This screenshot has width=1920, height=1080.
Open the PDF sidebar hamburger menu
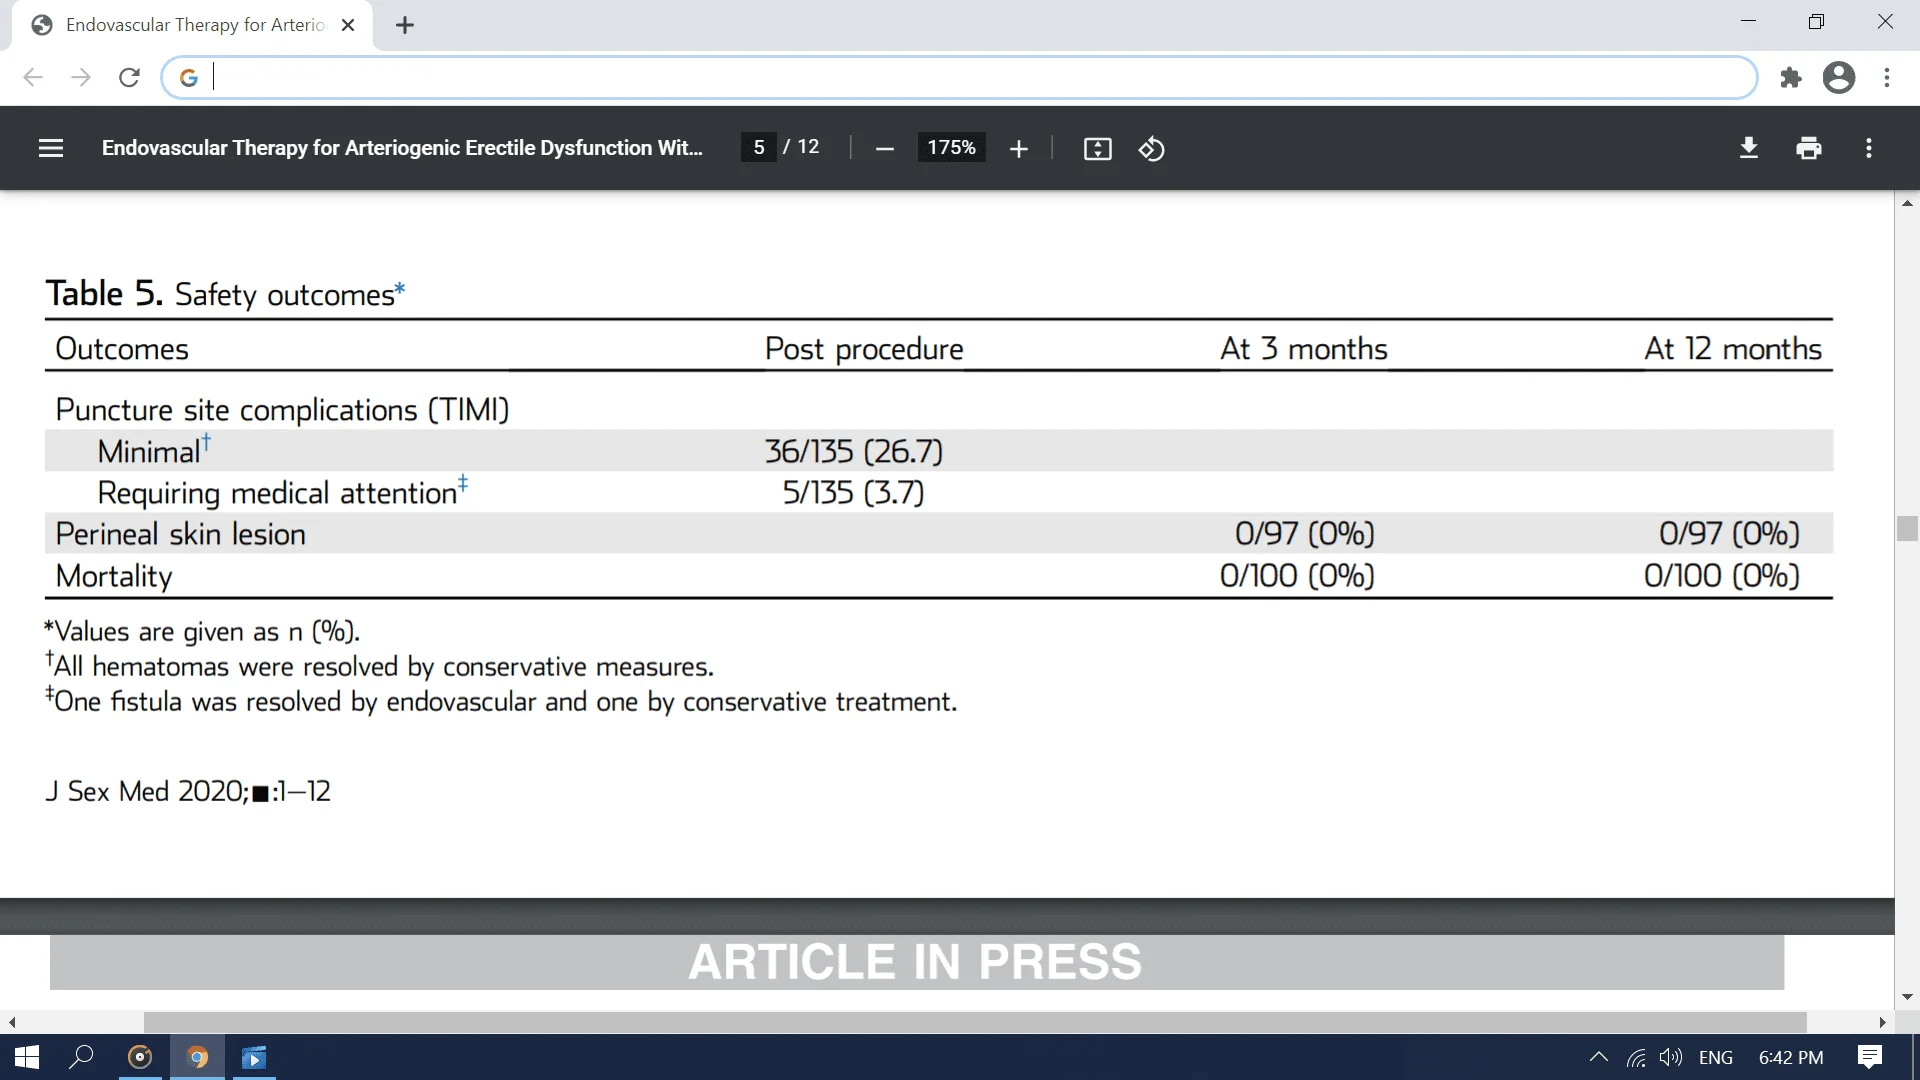tap(51, 148)
